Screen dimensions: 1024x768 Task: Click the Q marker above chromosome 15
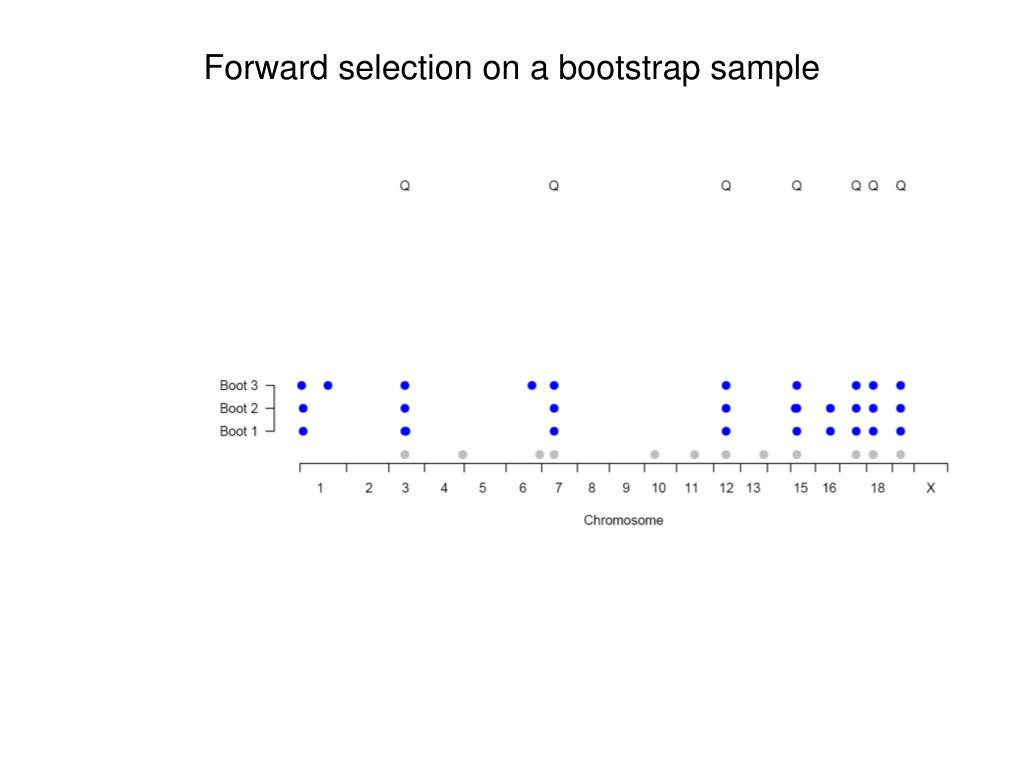[797, 186]
